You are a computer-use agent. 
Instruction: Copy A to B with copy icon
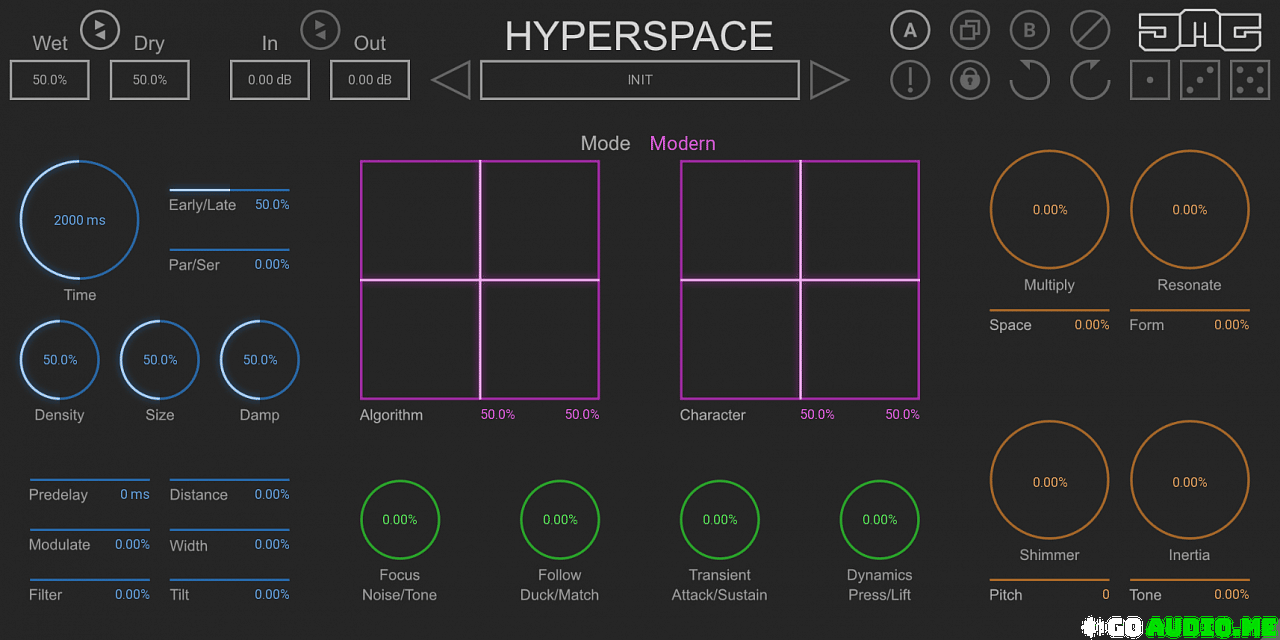[970, 30]
